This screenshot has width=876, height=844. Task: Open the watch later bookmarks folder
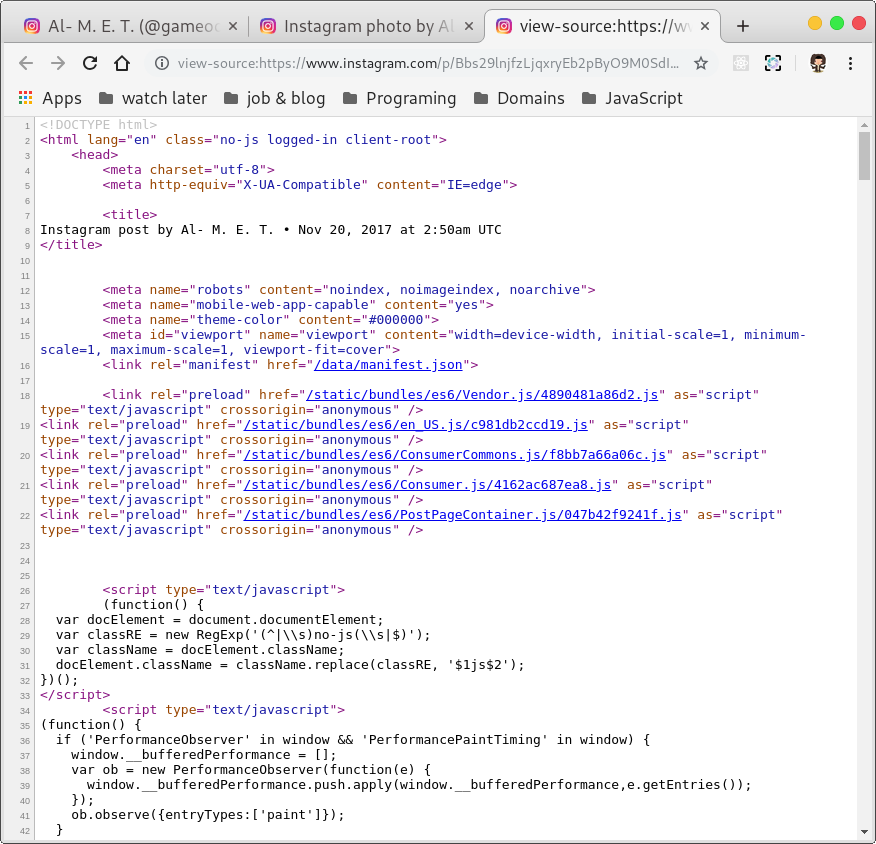coord(153,98)
